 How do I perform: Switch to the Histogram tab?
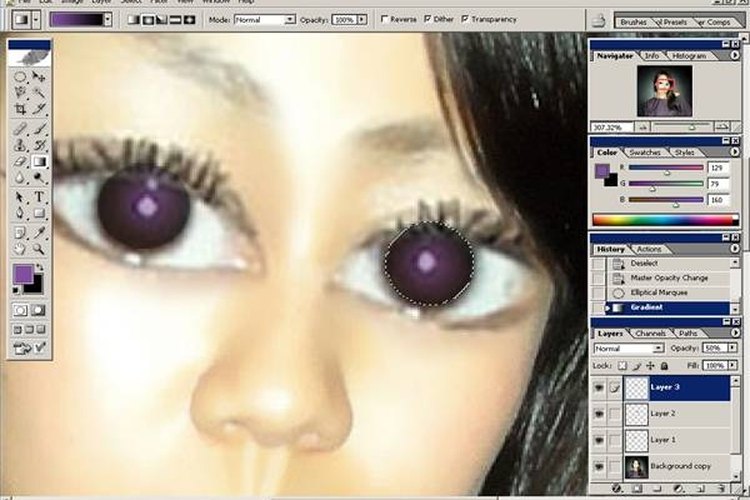coord(689,56)
